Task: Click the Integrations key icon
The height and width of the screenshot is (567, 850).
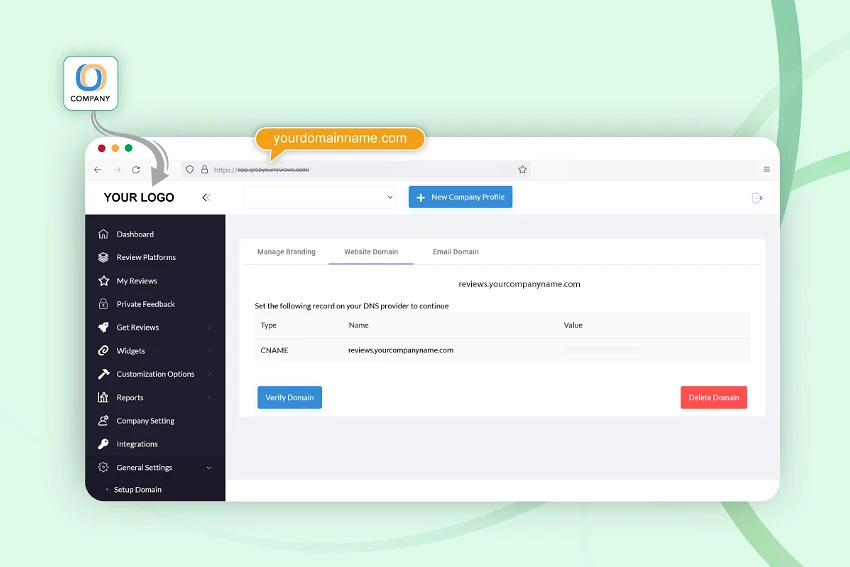Action: (x=103, y=444)
